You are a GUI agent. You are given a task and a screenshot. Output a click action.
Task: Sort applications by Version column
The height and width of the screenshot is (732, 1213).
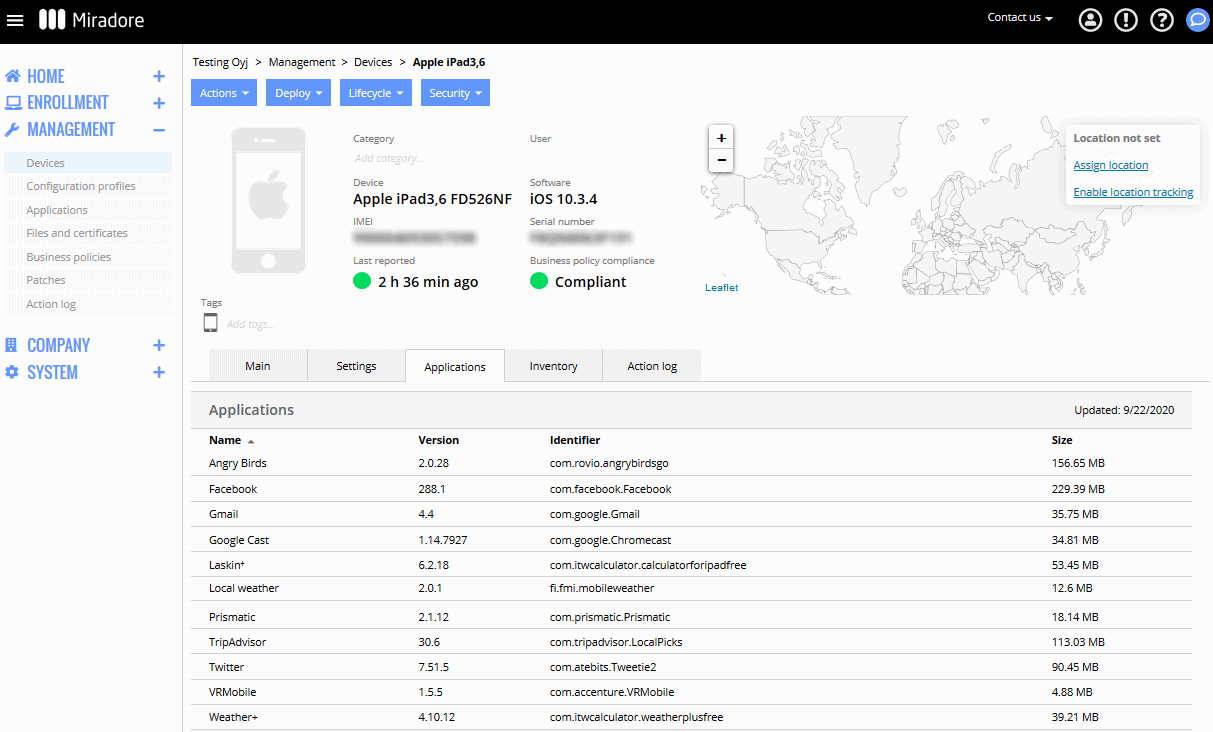439,440
